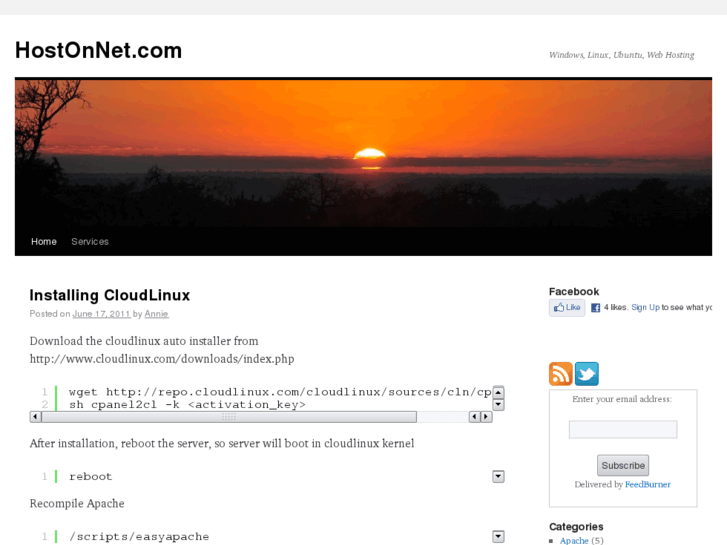Image resolution: width=727 pixels, height=545 pixels.
Task: Click the 'Recompile Apache' paragraph text
Action: click(x=77, y=504)
